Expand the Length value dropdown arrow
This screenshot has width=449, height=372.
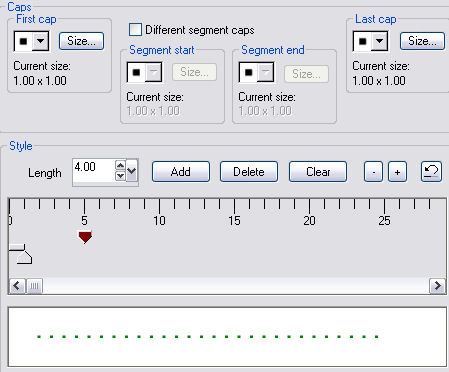pyautogui.click(x=132, y=171)
